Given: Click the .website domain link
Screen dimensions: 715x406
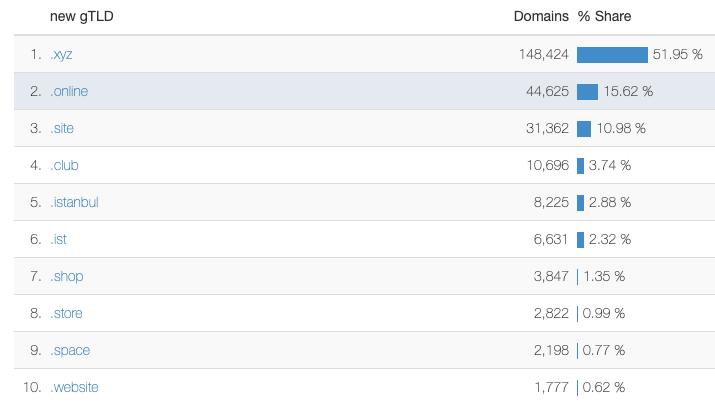Looking at the screenshot, I should [x=74, y=388].
